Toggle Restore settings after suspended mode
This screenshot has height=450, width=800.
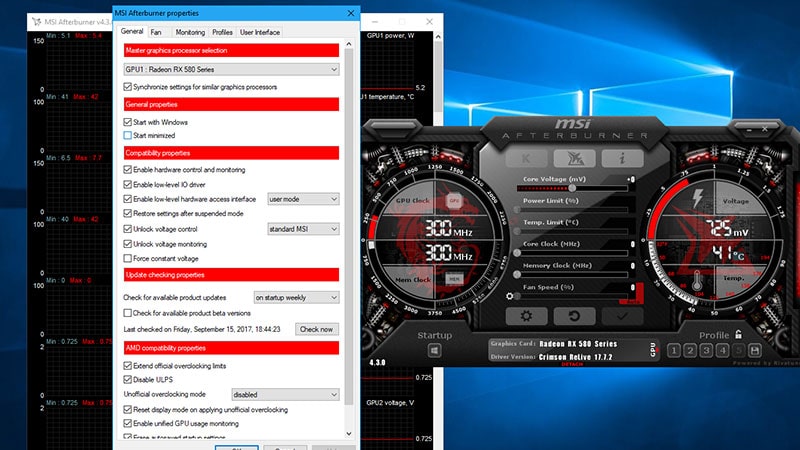(128, 213)
